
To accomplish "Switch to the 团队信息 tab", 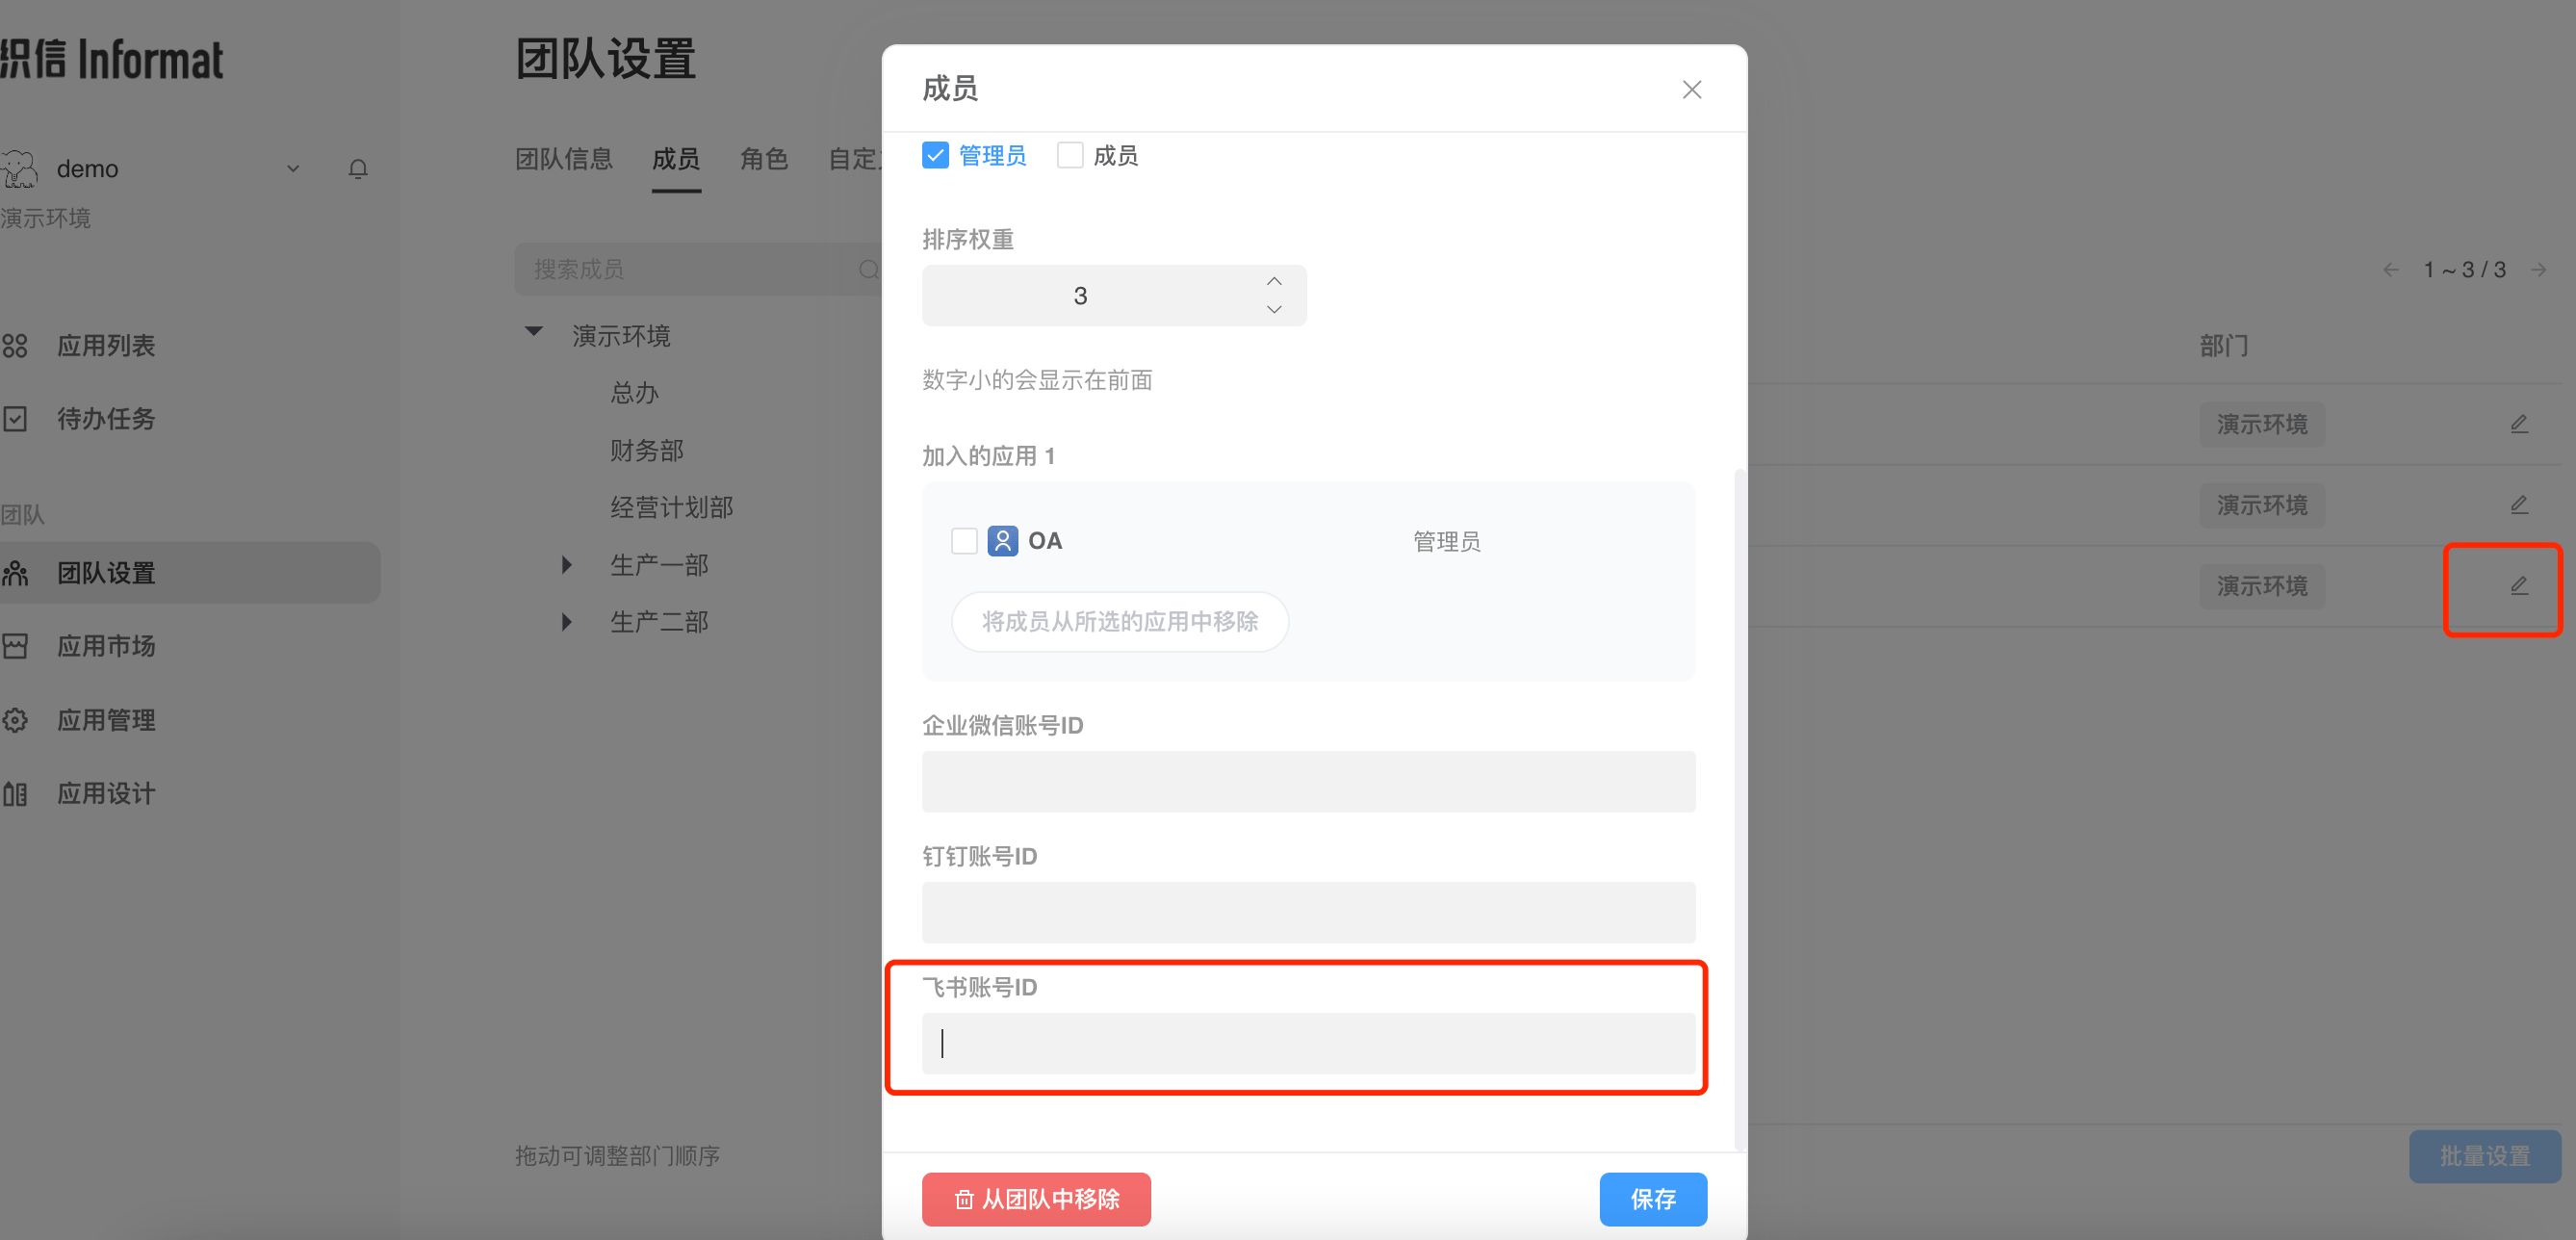I will pos(563,159).
